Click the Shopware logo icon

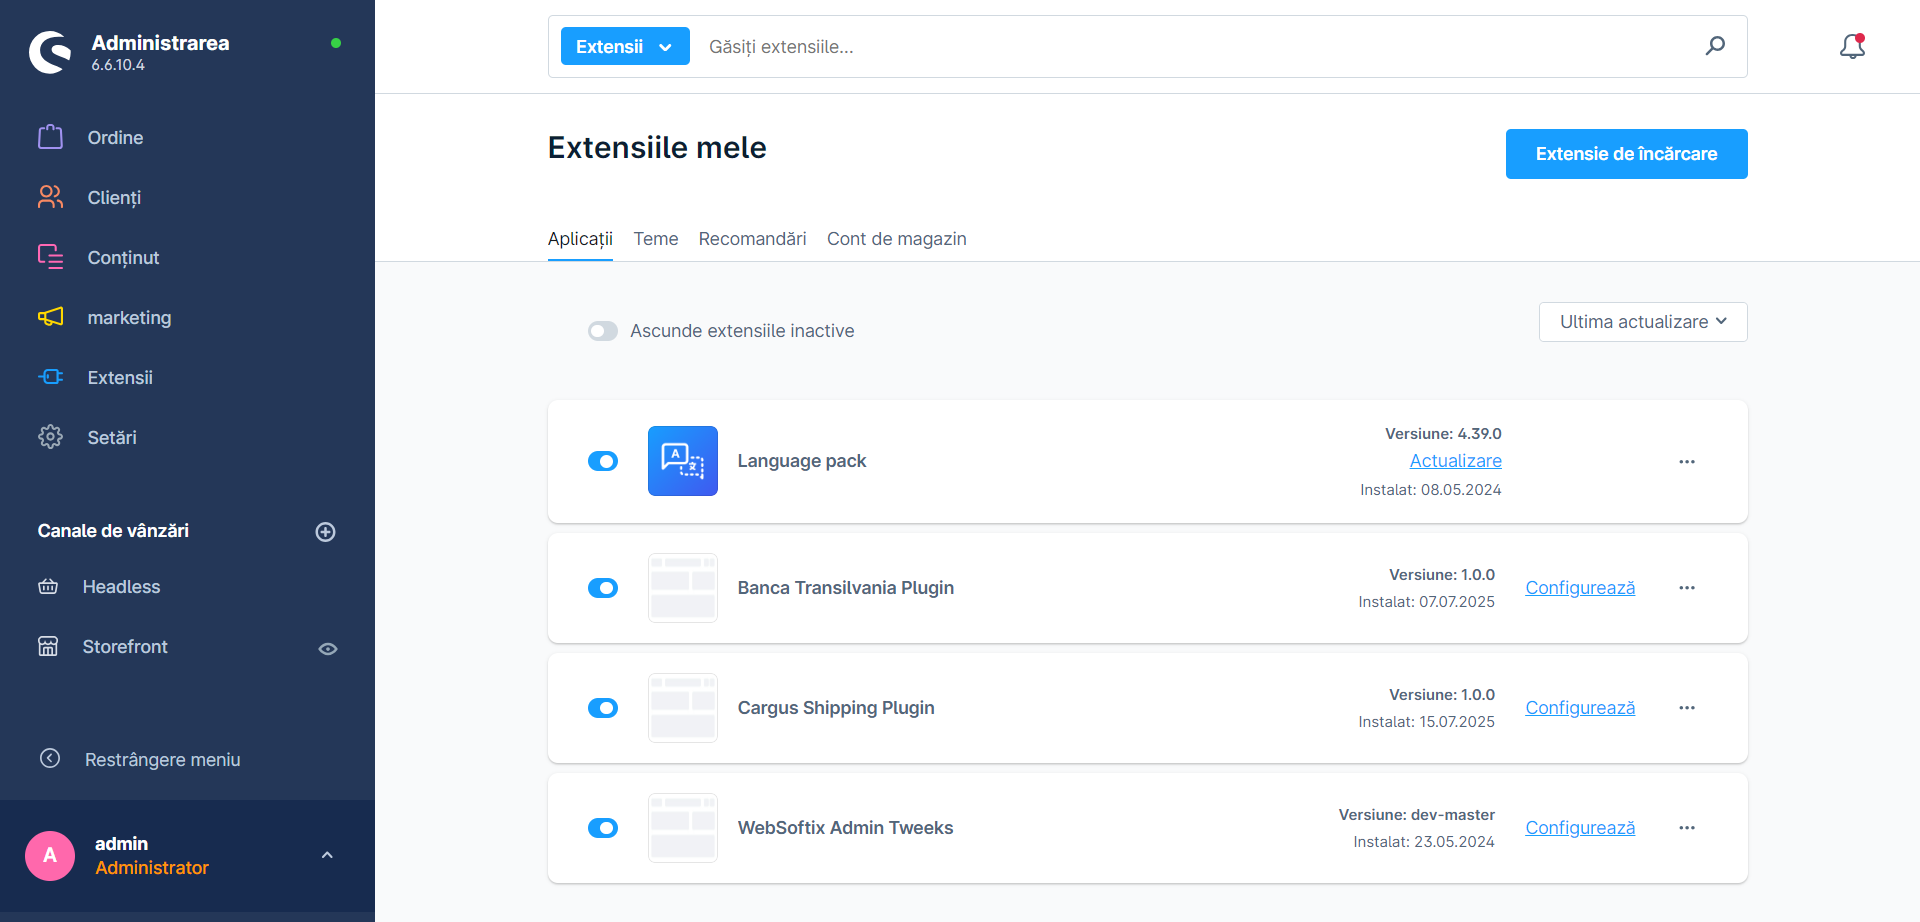[x=50, y=52]
